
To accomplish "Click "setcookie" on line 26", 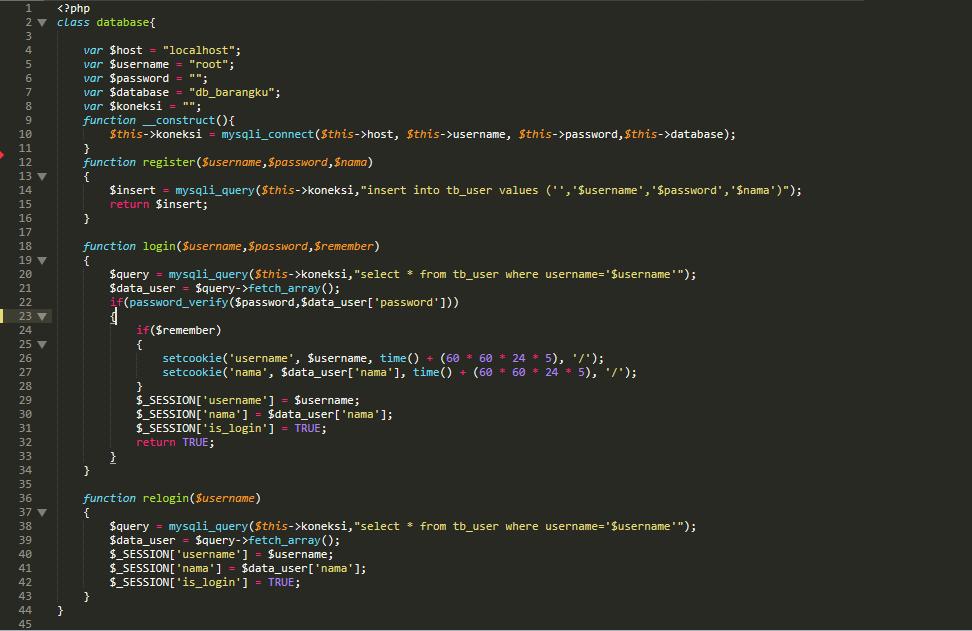I will 192,358.
